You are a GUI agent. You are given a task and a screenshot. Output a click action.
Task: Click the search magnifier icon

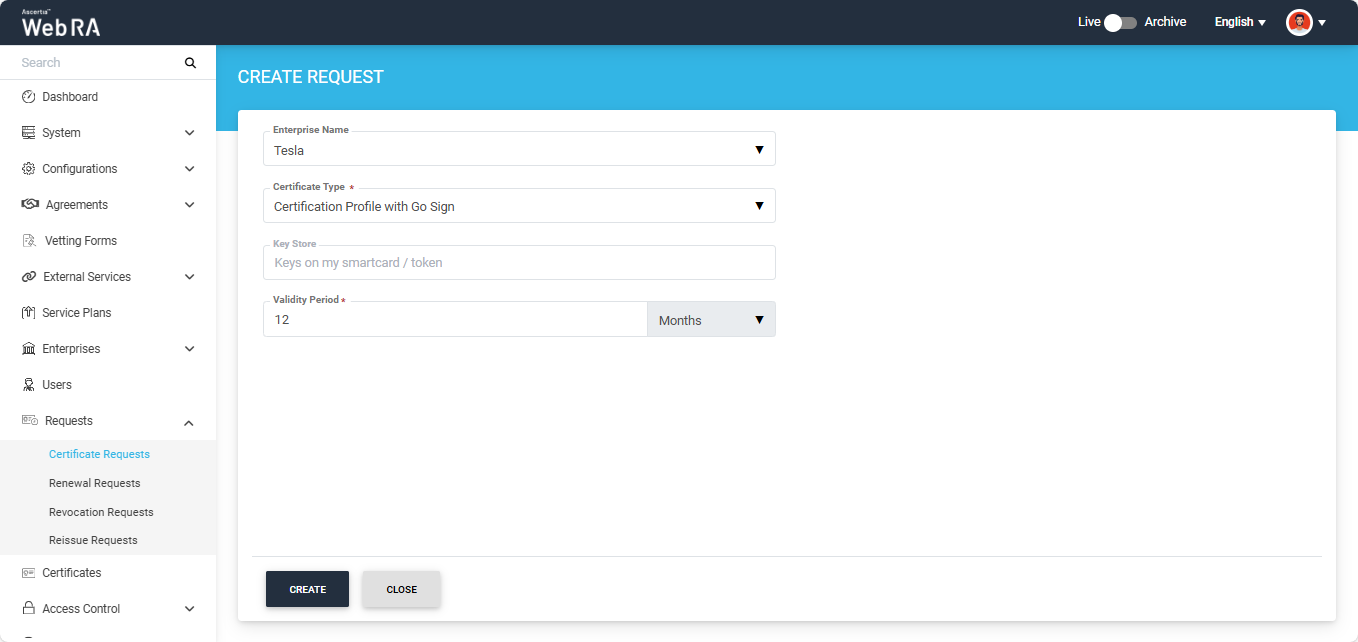[190, 63]
